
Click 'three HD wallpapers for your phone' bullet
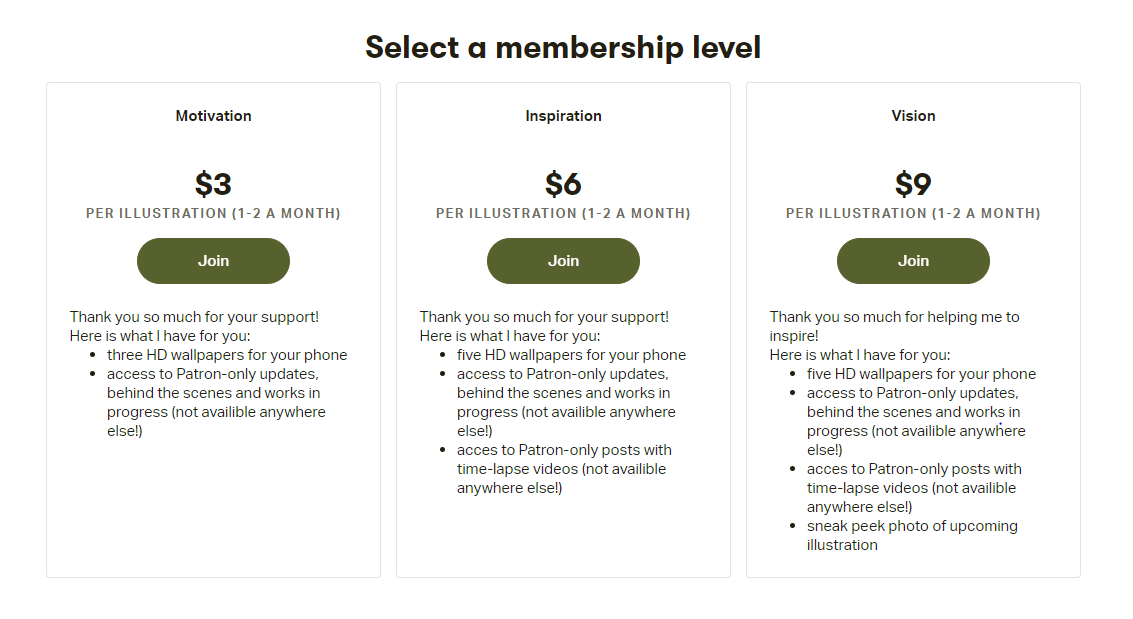click(x=227, y=355)
